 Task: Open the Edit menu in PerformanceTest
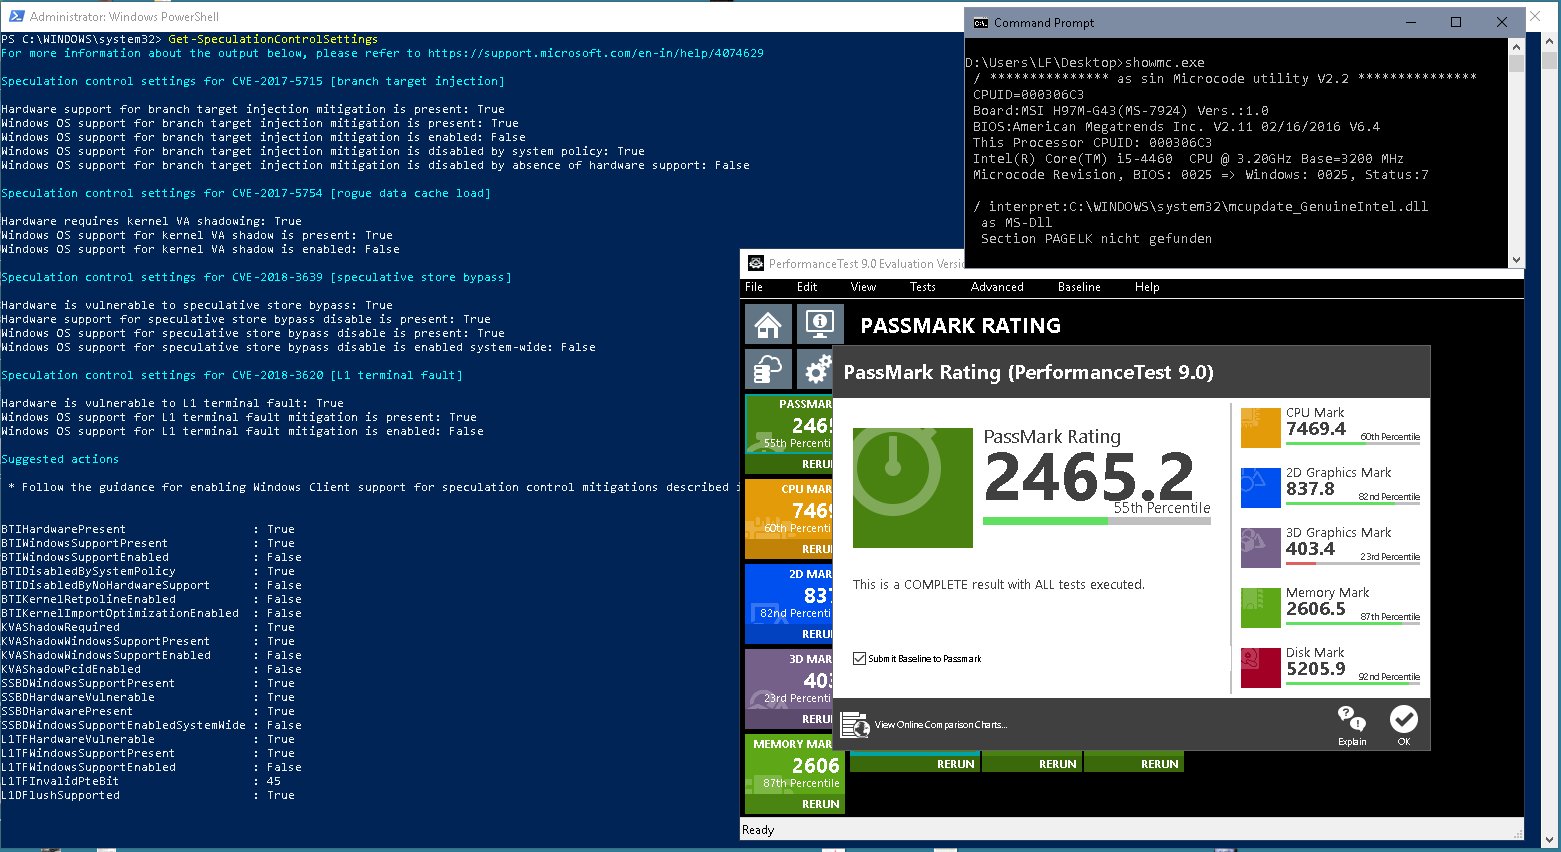[807, 287]
